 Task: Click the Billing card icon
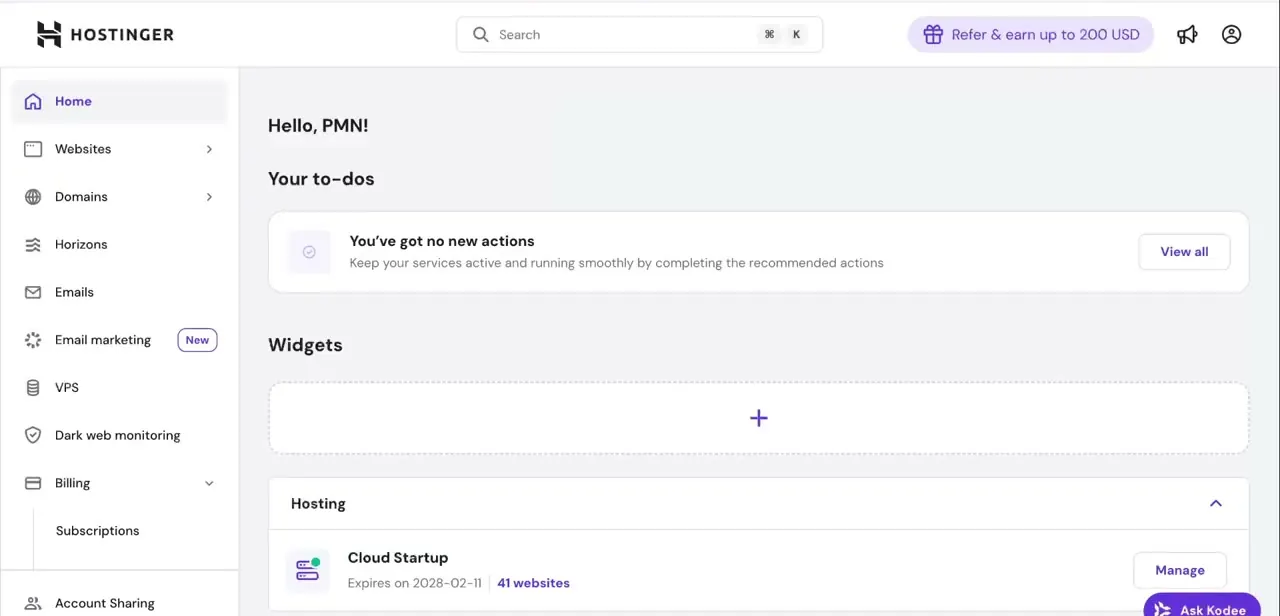coord(33,483)
